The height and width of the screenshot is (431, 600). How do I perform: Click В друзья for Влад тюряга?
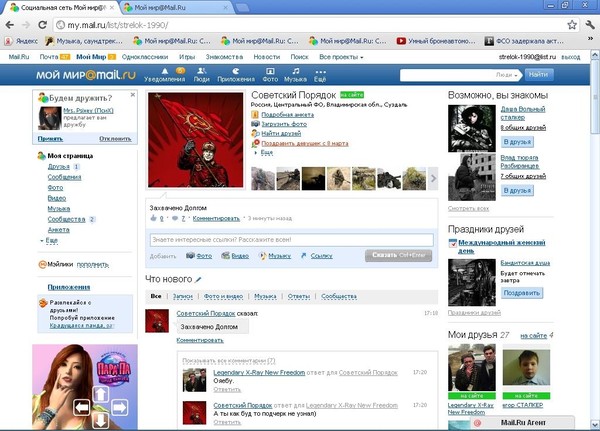coord(517,190)
